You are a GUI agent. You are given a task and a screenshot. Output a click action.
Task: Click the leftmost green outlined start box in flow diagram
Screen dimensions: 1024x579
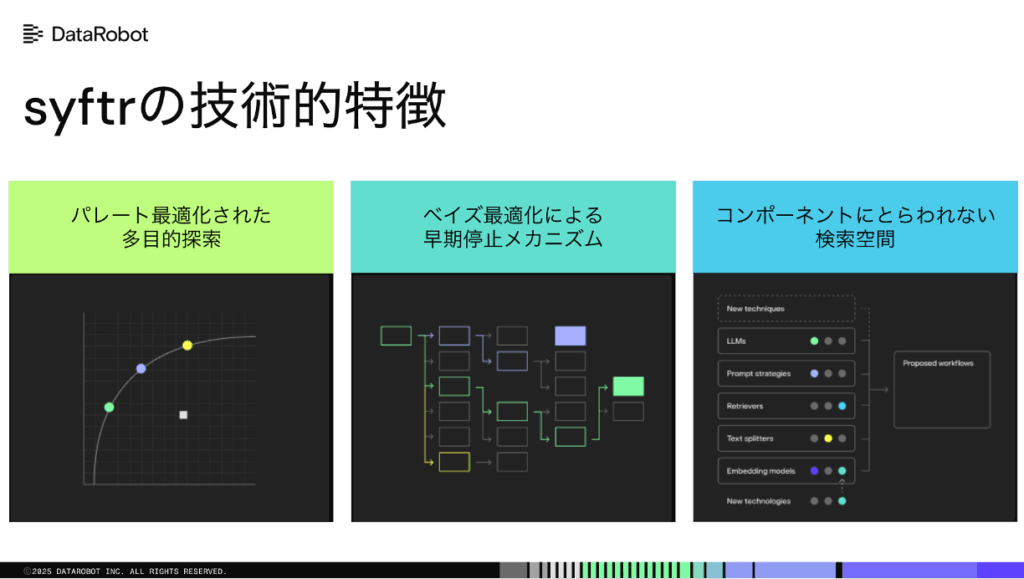point(396,336)
